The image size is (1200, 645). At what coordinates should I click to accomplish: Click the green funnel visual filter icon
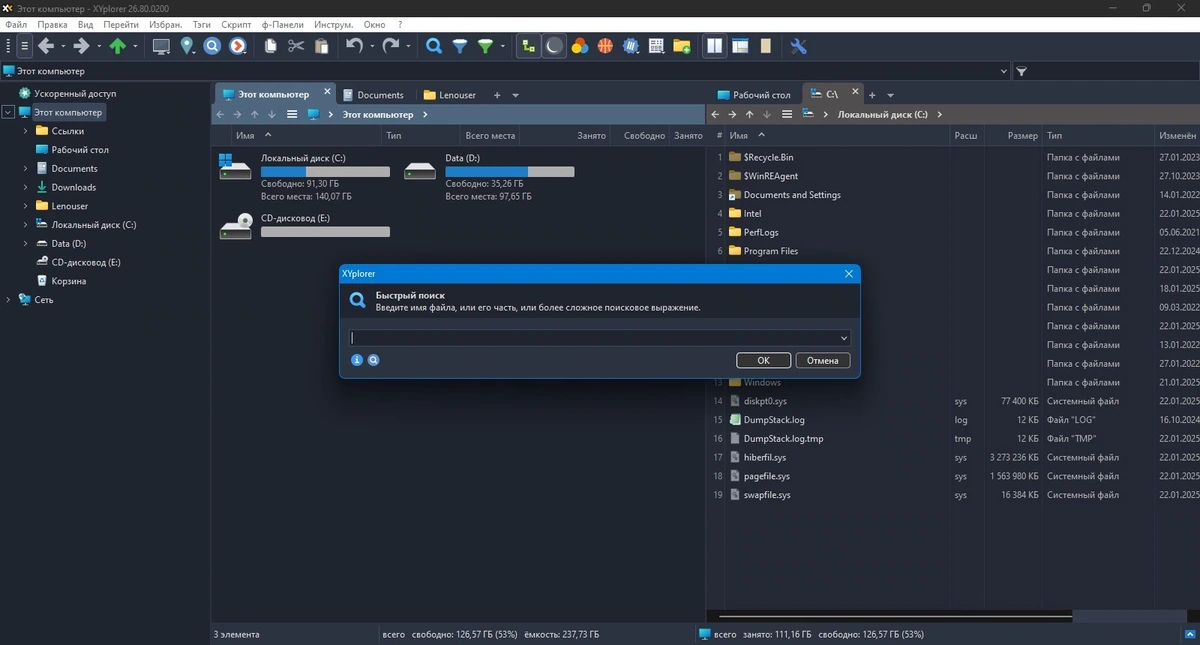485,46
